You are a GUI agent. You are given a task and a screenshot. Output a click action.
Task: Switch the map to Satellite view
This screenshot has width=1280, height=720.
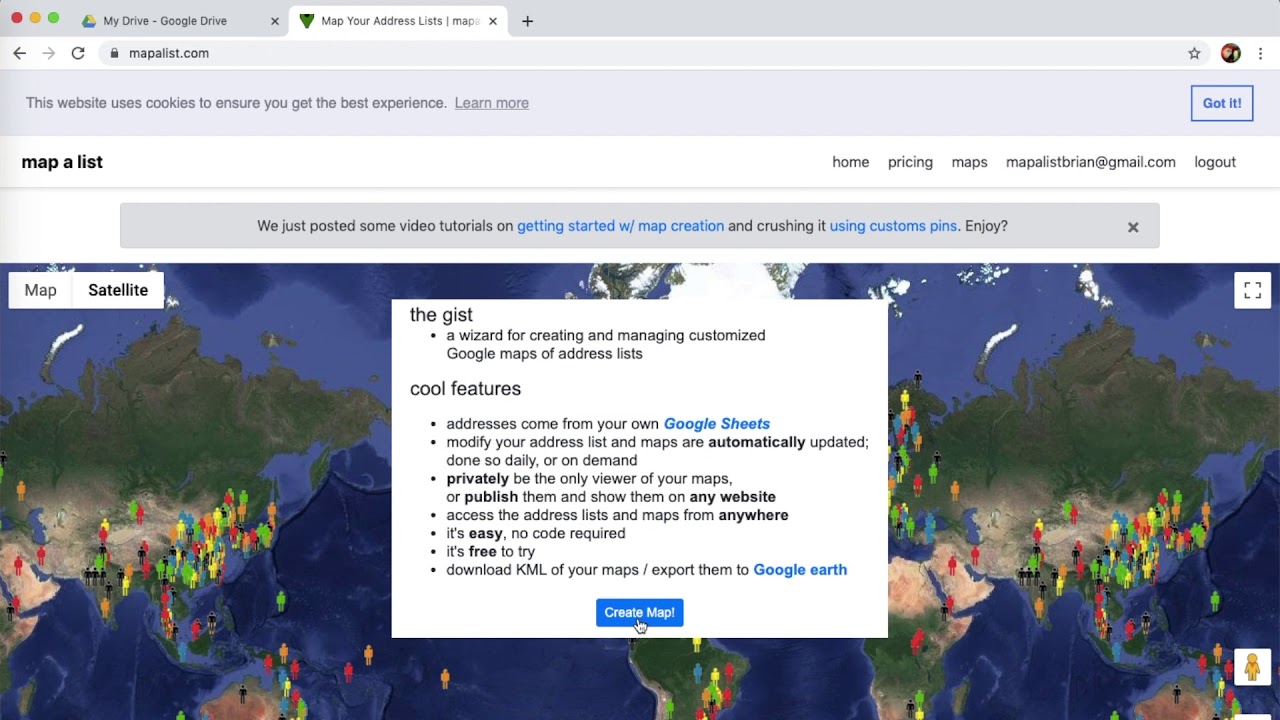tap(118, 290)
